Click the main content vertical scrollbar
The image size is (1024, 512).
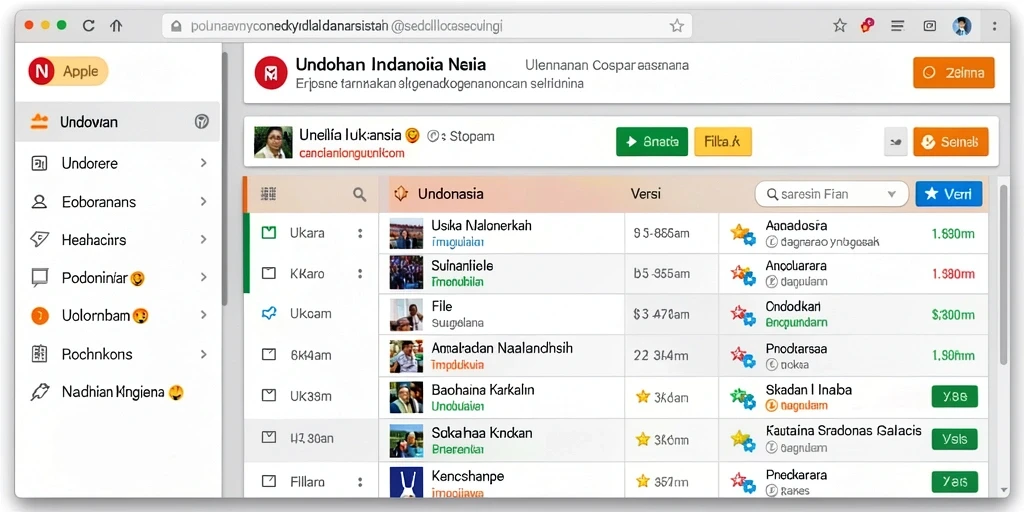[x=1004, y=274]
